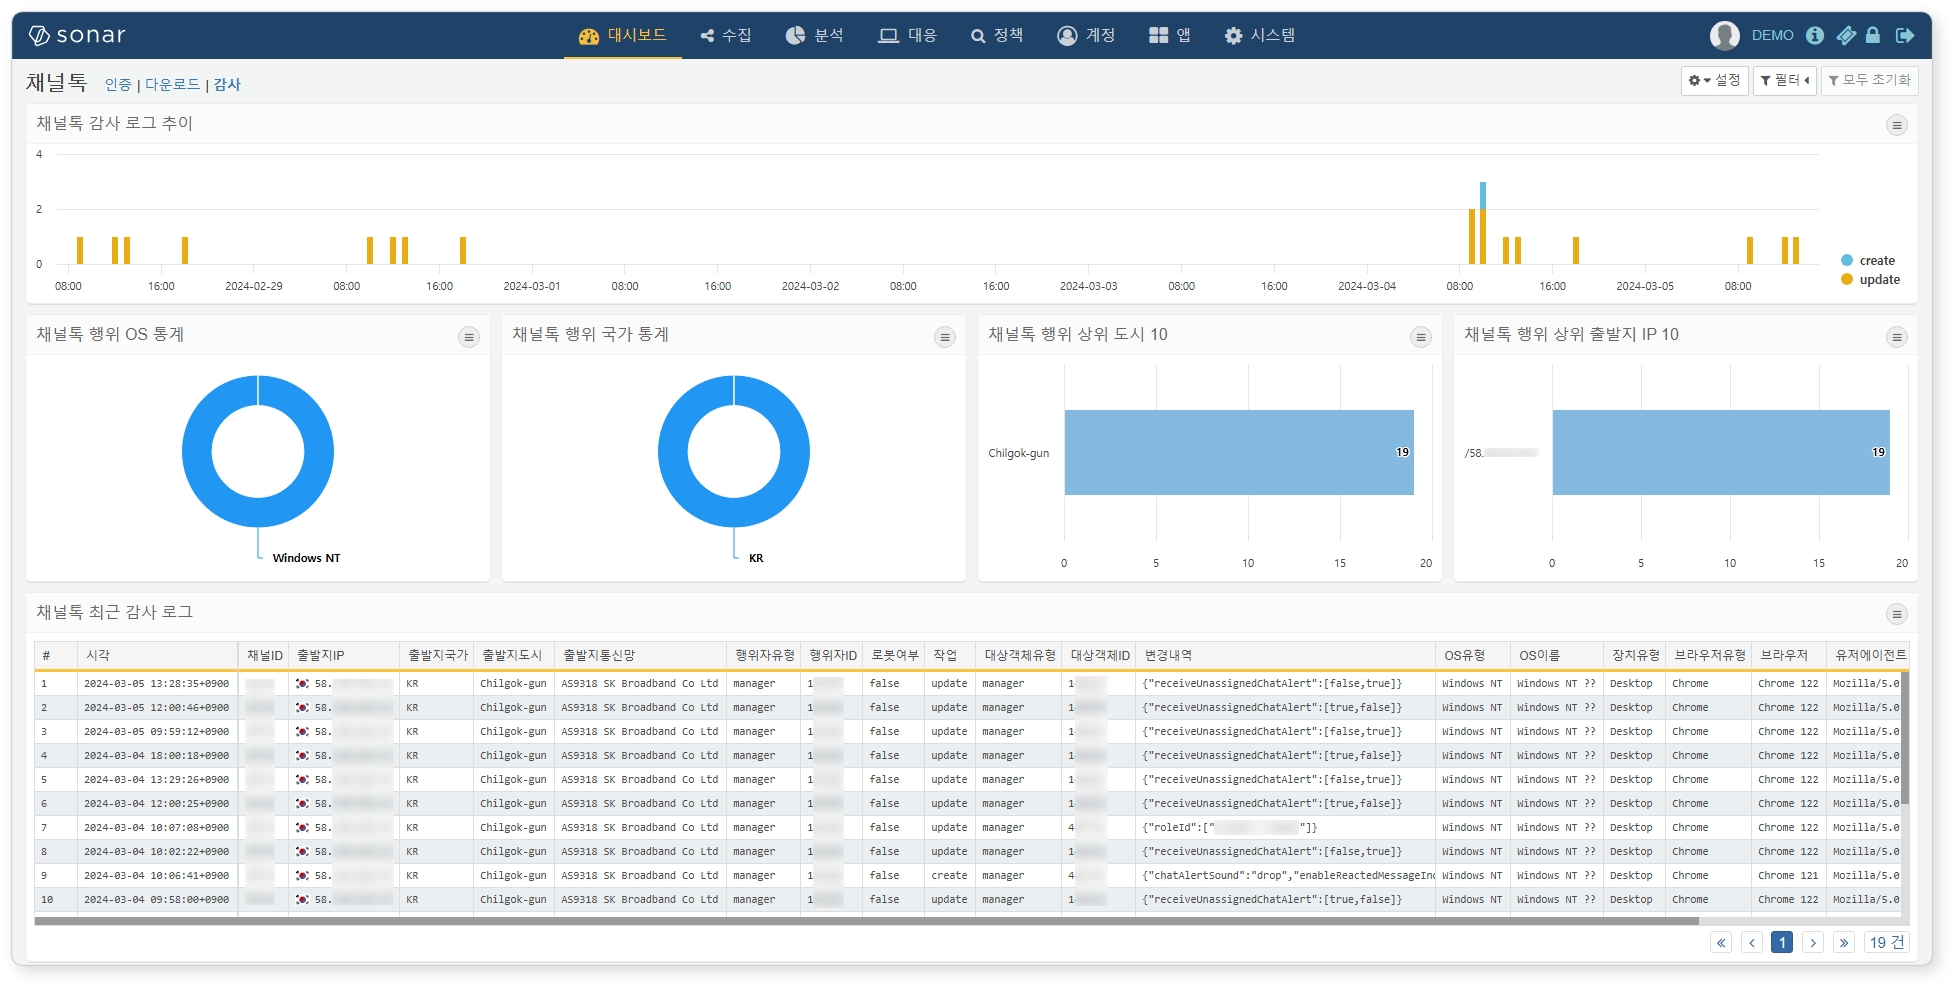Viewport: 1955px width, 988px height.
Task: Sort by the 출발지국가 column header
Action: [437, 655]
